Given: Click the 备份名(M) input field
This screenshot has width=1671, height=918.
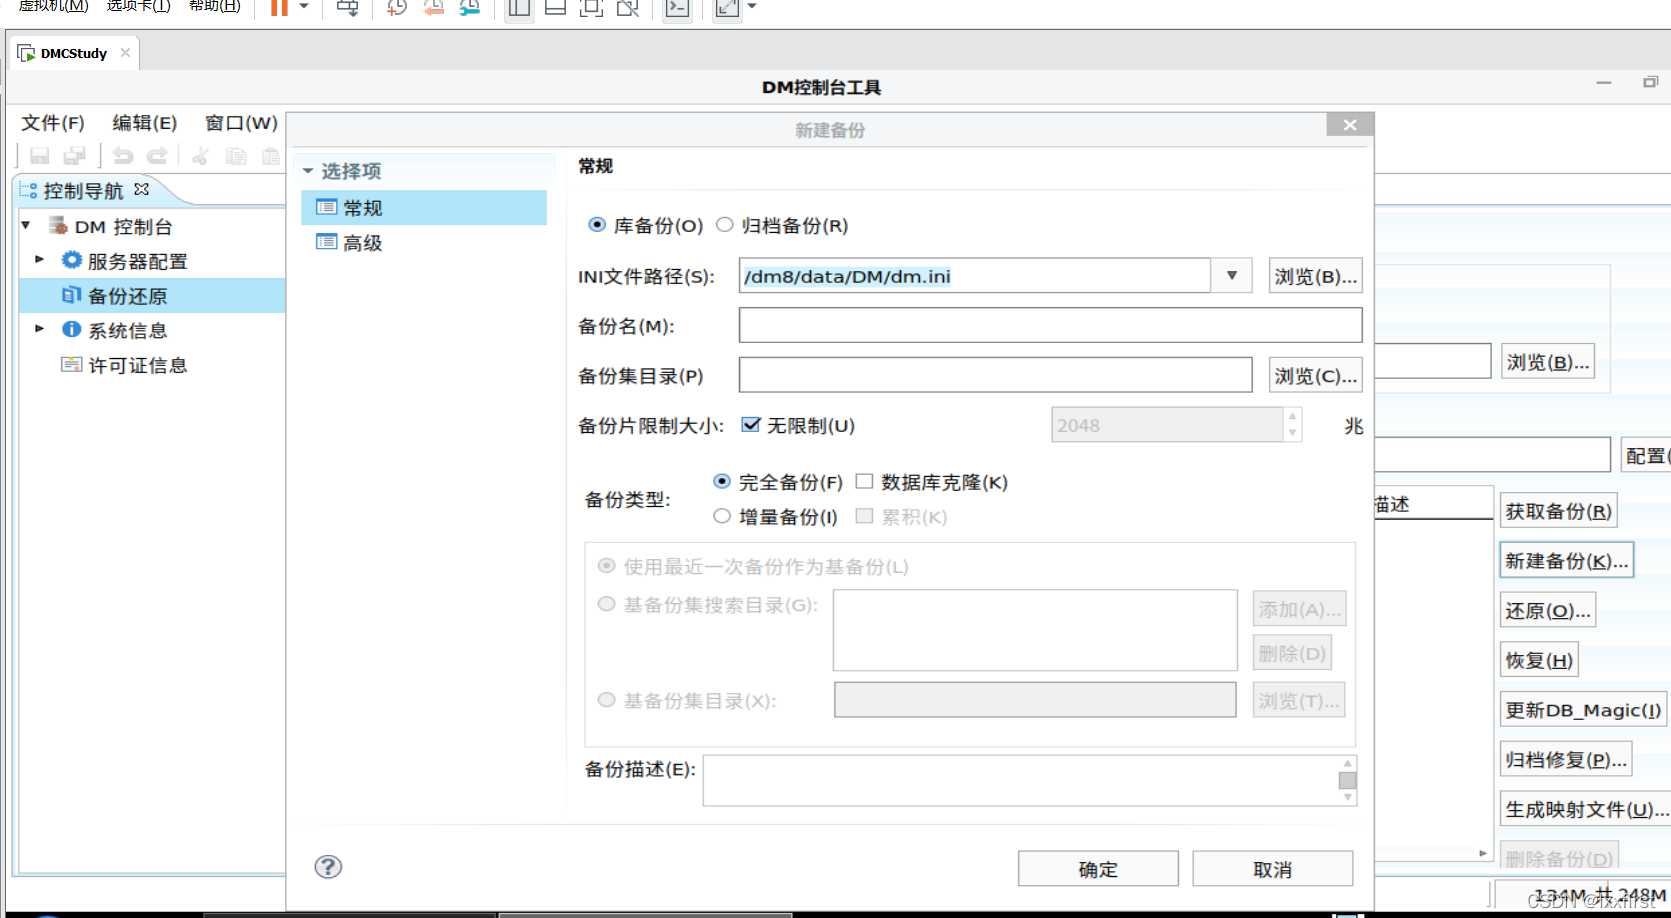Looking at the screenshot, I should pos(1050,325).
